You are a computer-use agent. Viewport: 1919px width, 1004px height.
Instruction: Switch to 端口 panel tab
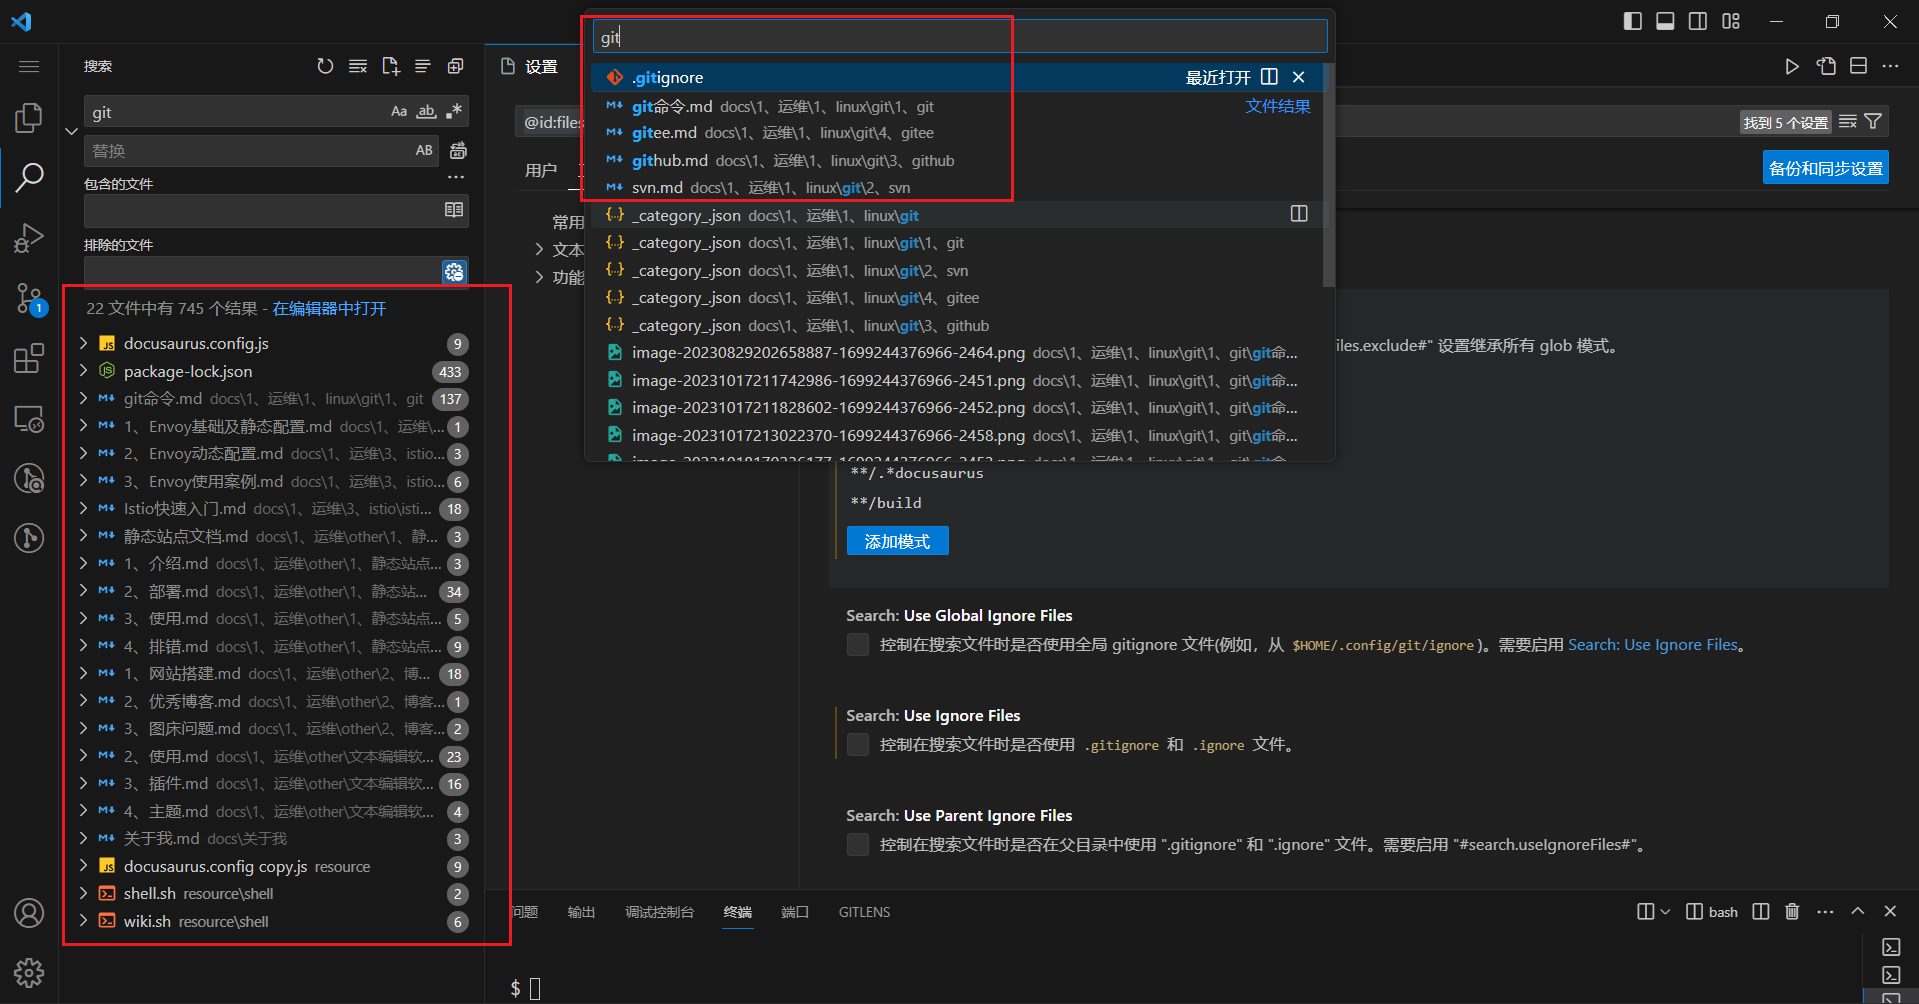[795, 912]
